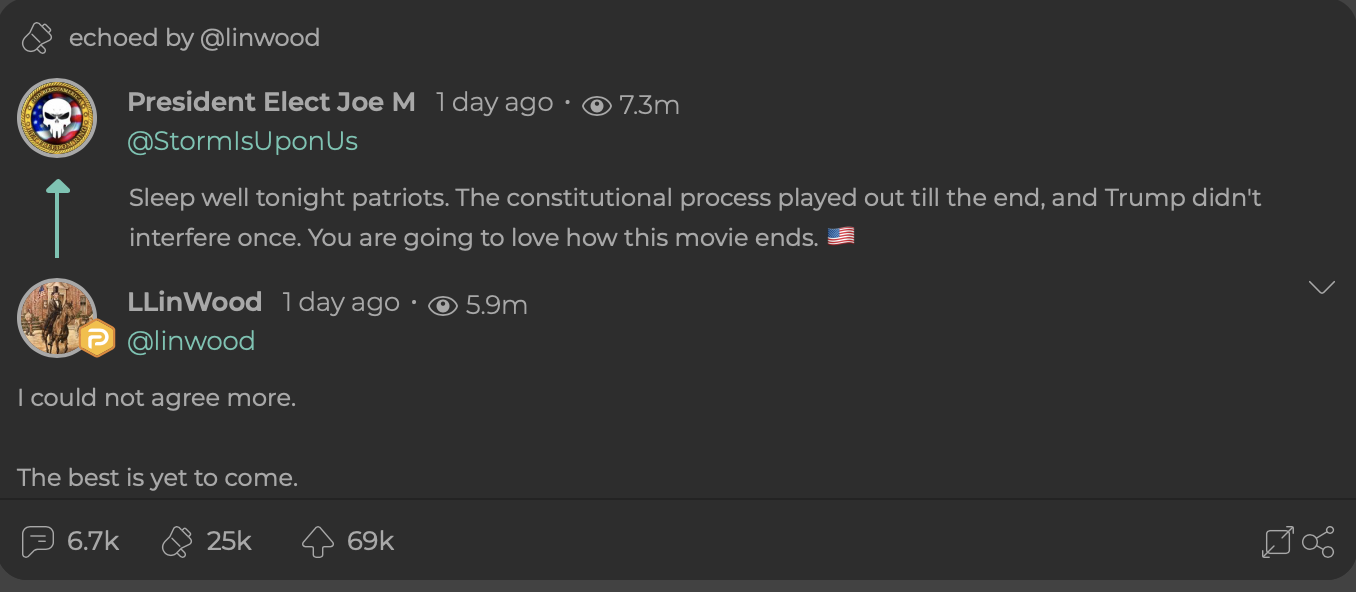Click the echo icon beside 'echoed by @linwood'

pyautogui.click(x=37, y=38)
